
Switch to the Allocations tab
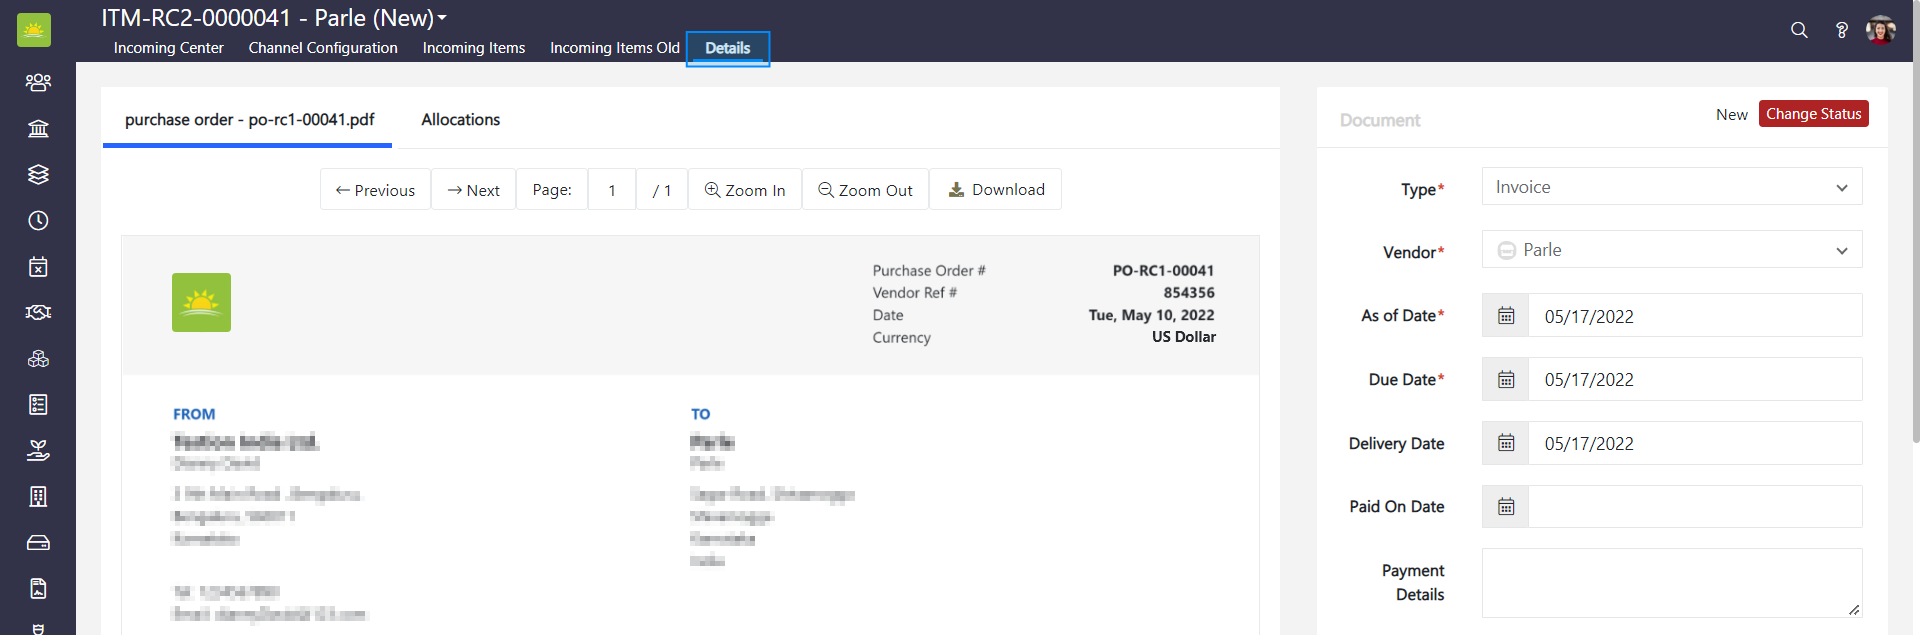coord(460,119)
